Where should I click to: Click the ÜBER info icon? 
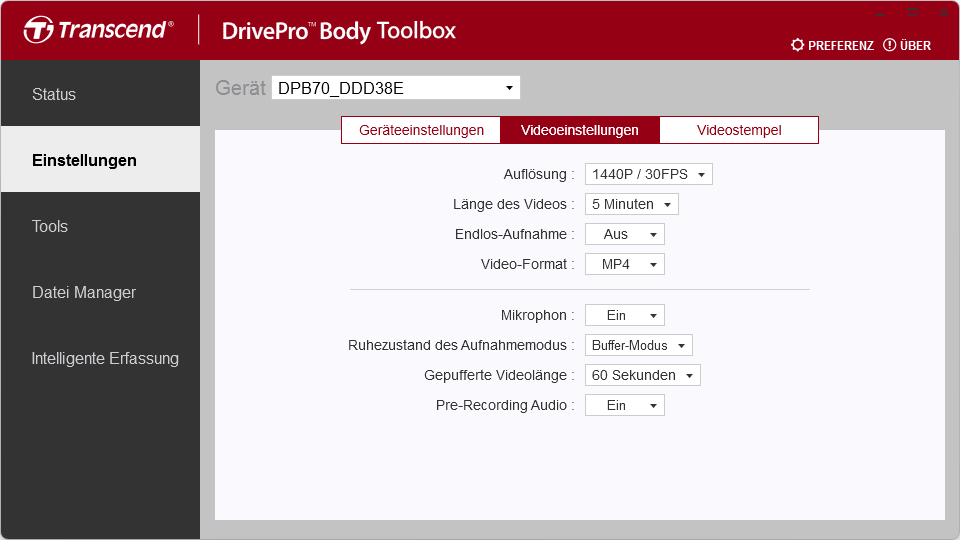click(x=889, y=45)
